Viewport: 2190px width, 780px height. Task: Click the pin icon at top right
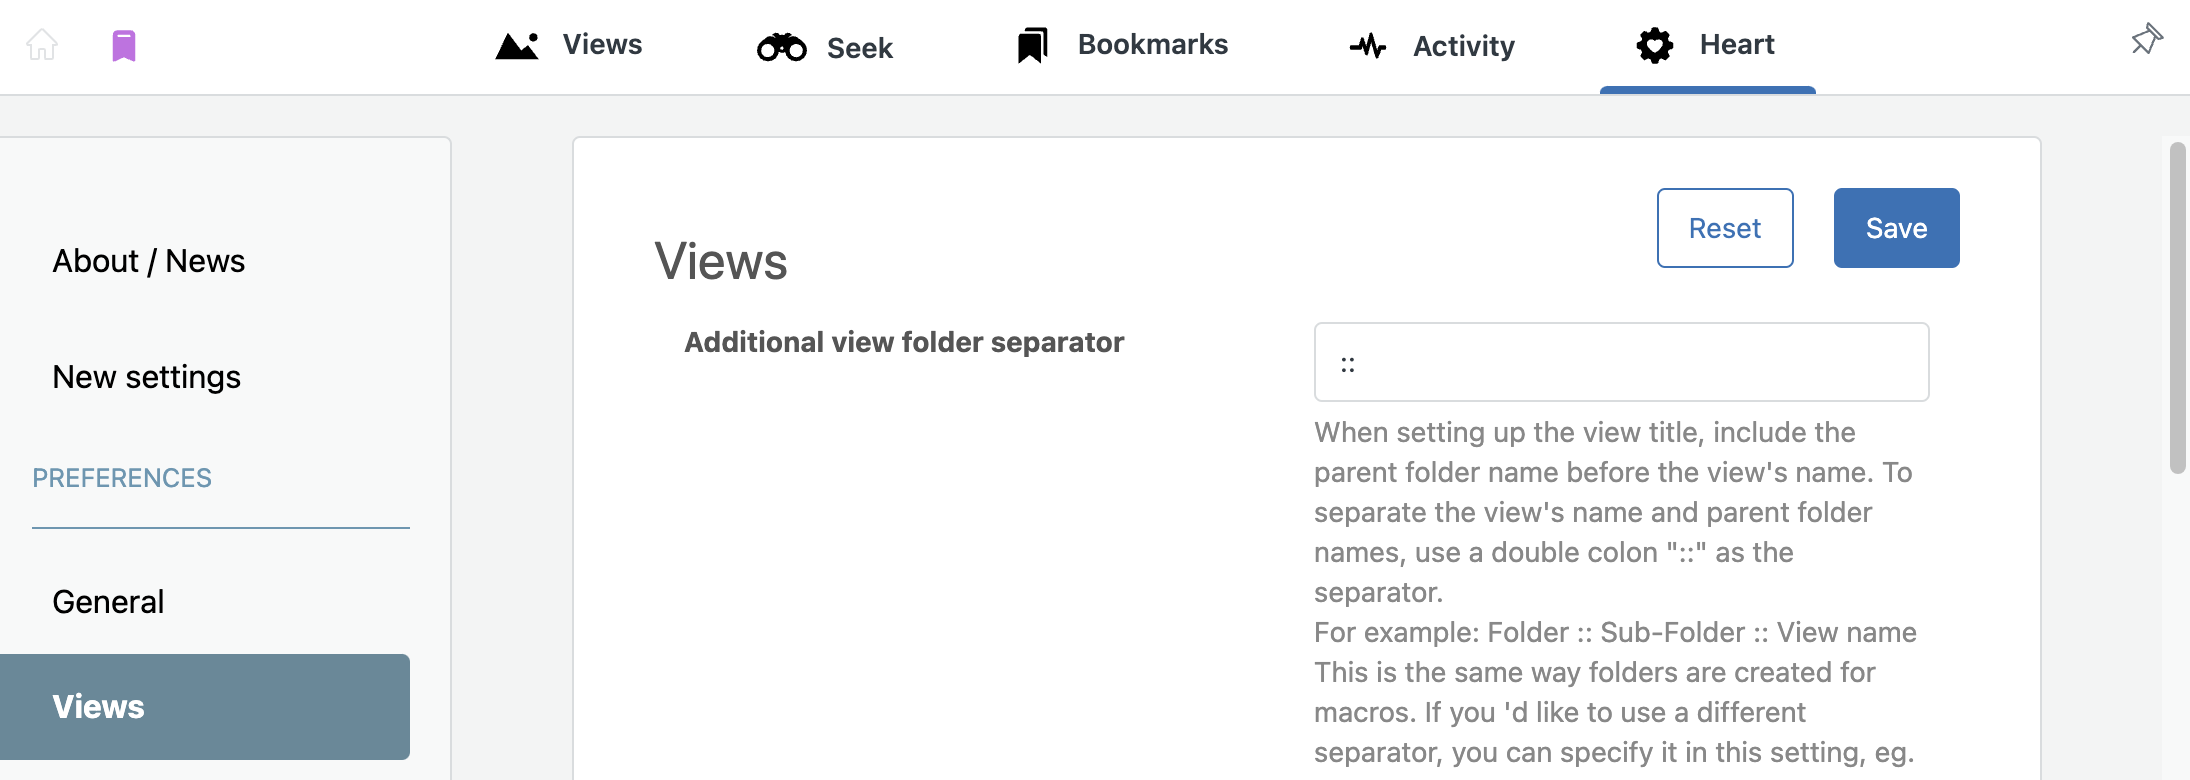2146,40
